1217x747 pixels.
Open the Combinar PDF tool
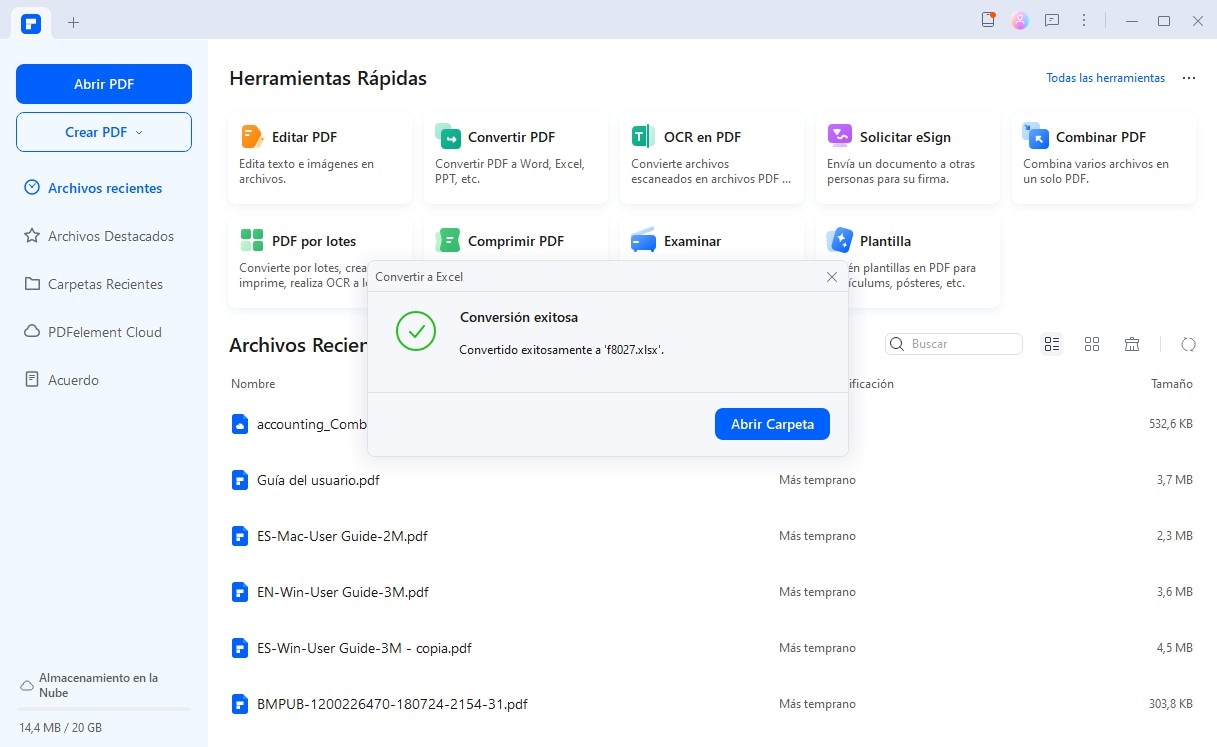(x=1104, y=159)
